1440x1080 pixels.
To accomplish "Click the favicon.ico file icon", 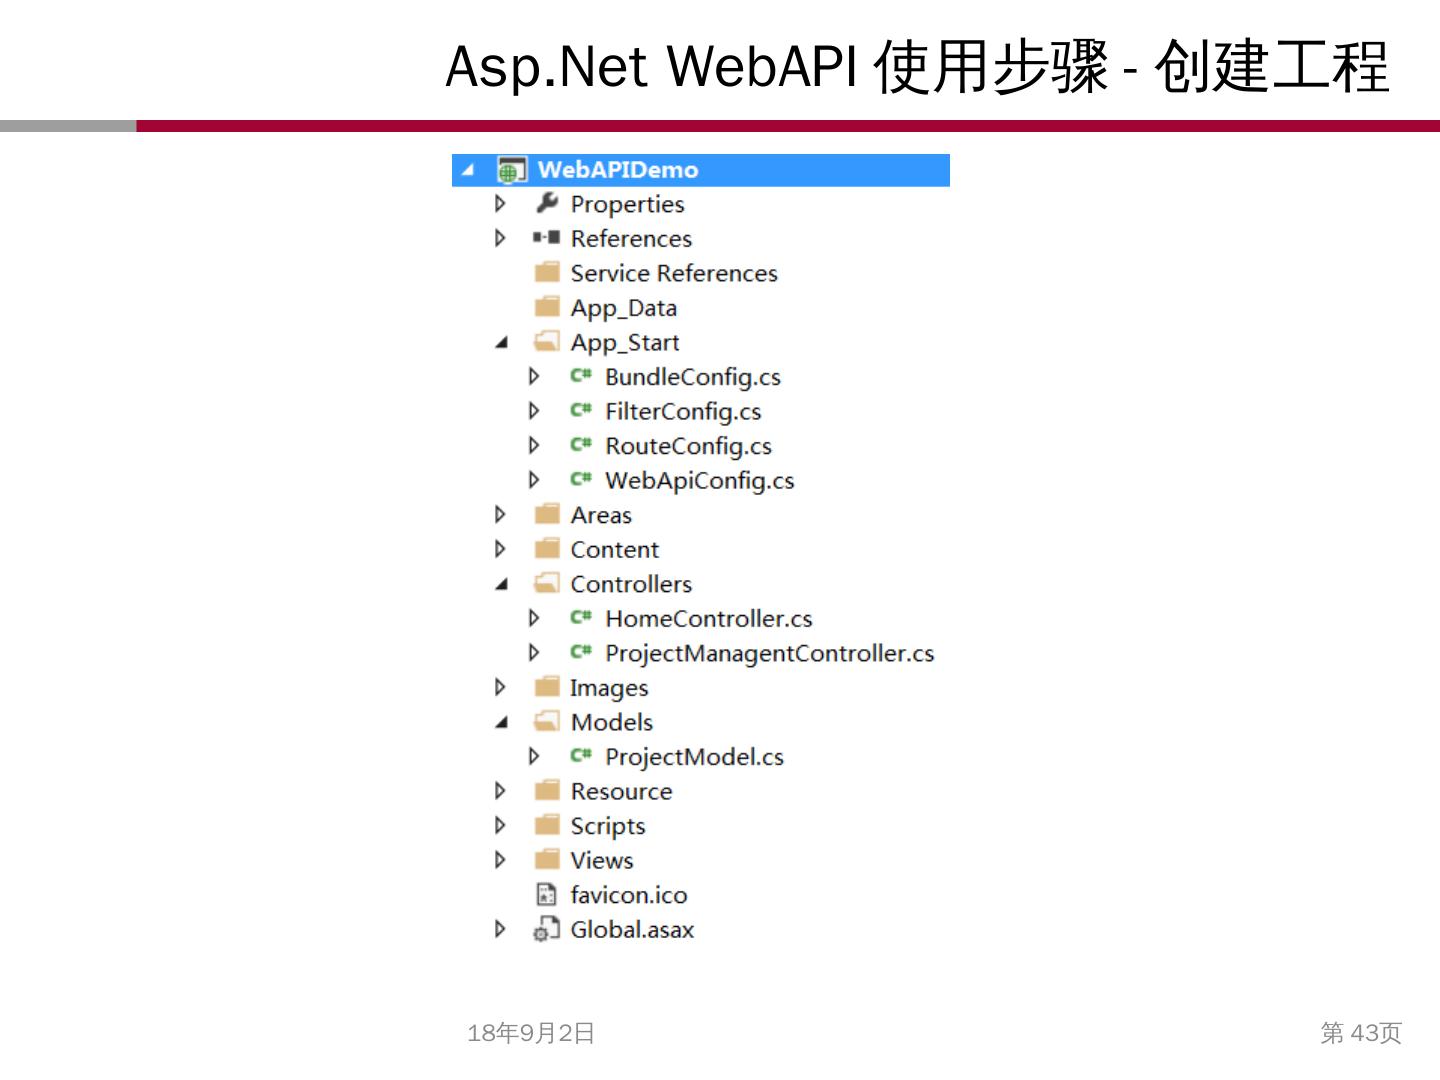I will coord(546,895).
